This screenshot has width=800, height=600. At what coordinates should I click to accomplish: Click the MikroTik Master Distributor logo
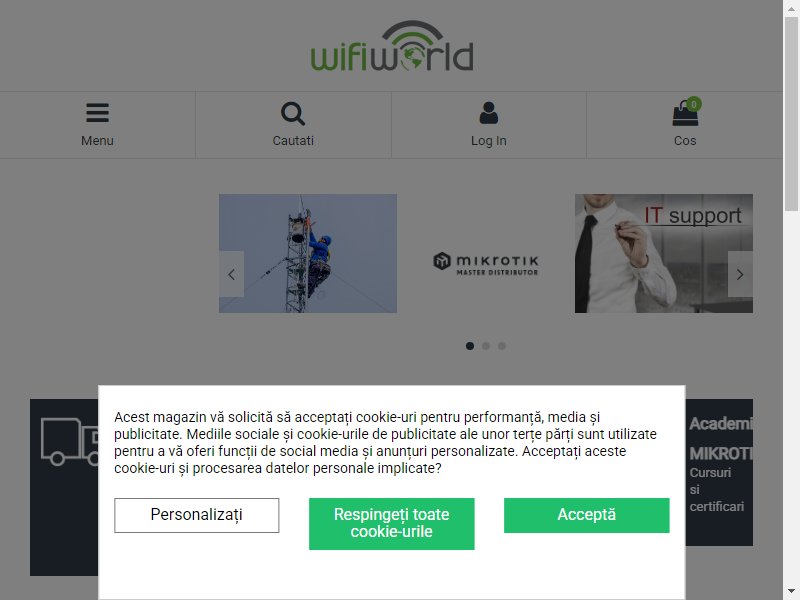click(x=486, y=264)
